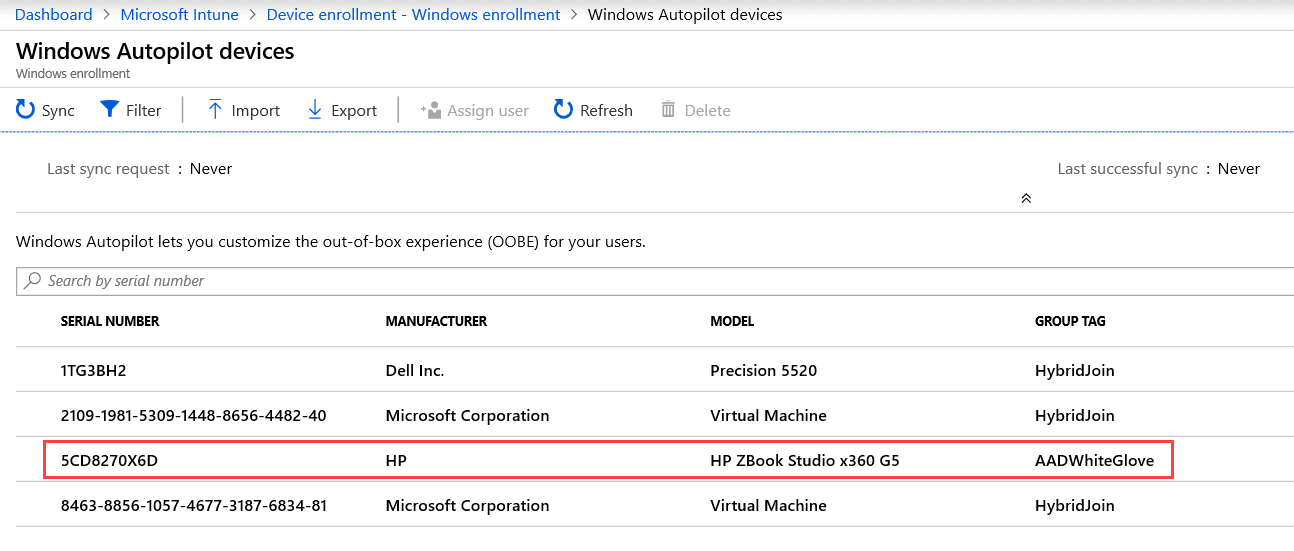
Task: Click the Import upload arrow icon
Action: pos(215,109)
